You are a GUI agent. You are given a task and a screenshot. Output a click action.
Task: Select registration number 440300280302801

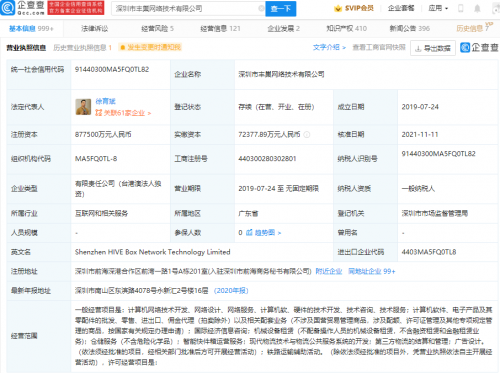click(267, 159)
